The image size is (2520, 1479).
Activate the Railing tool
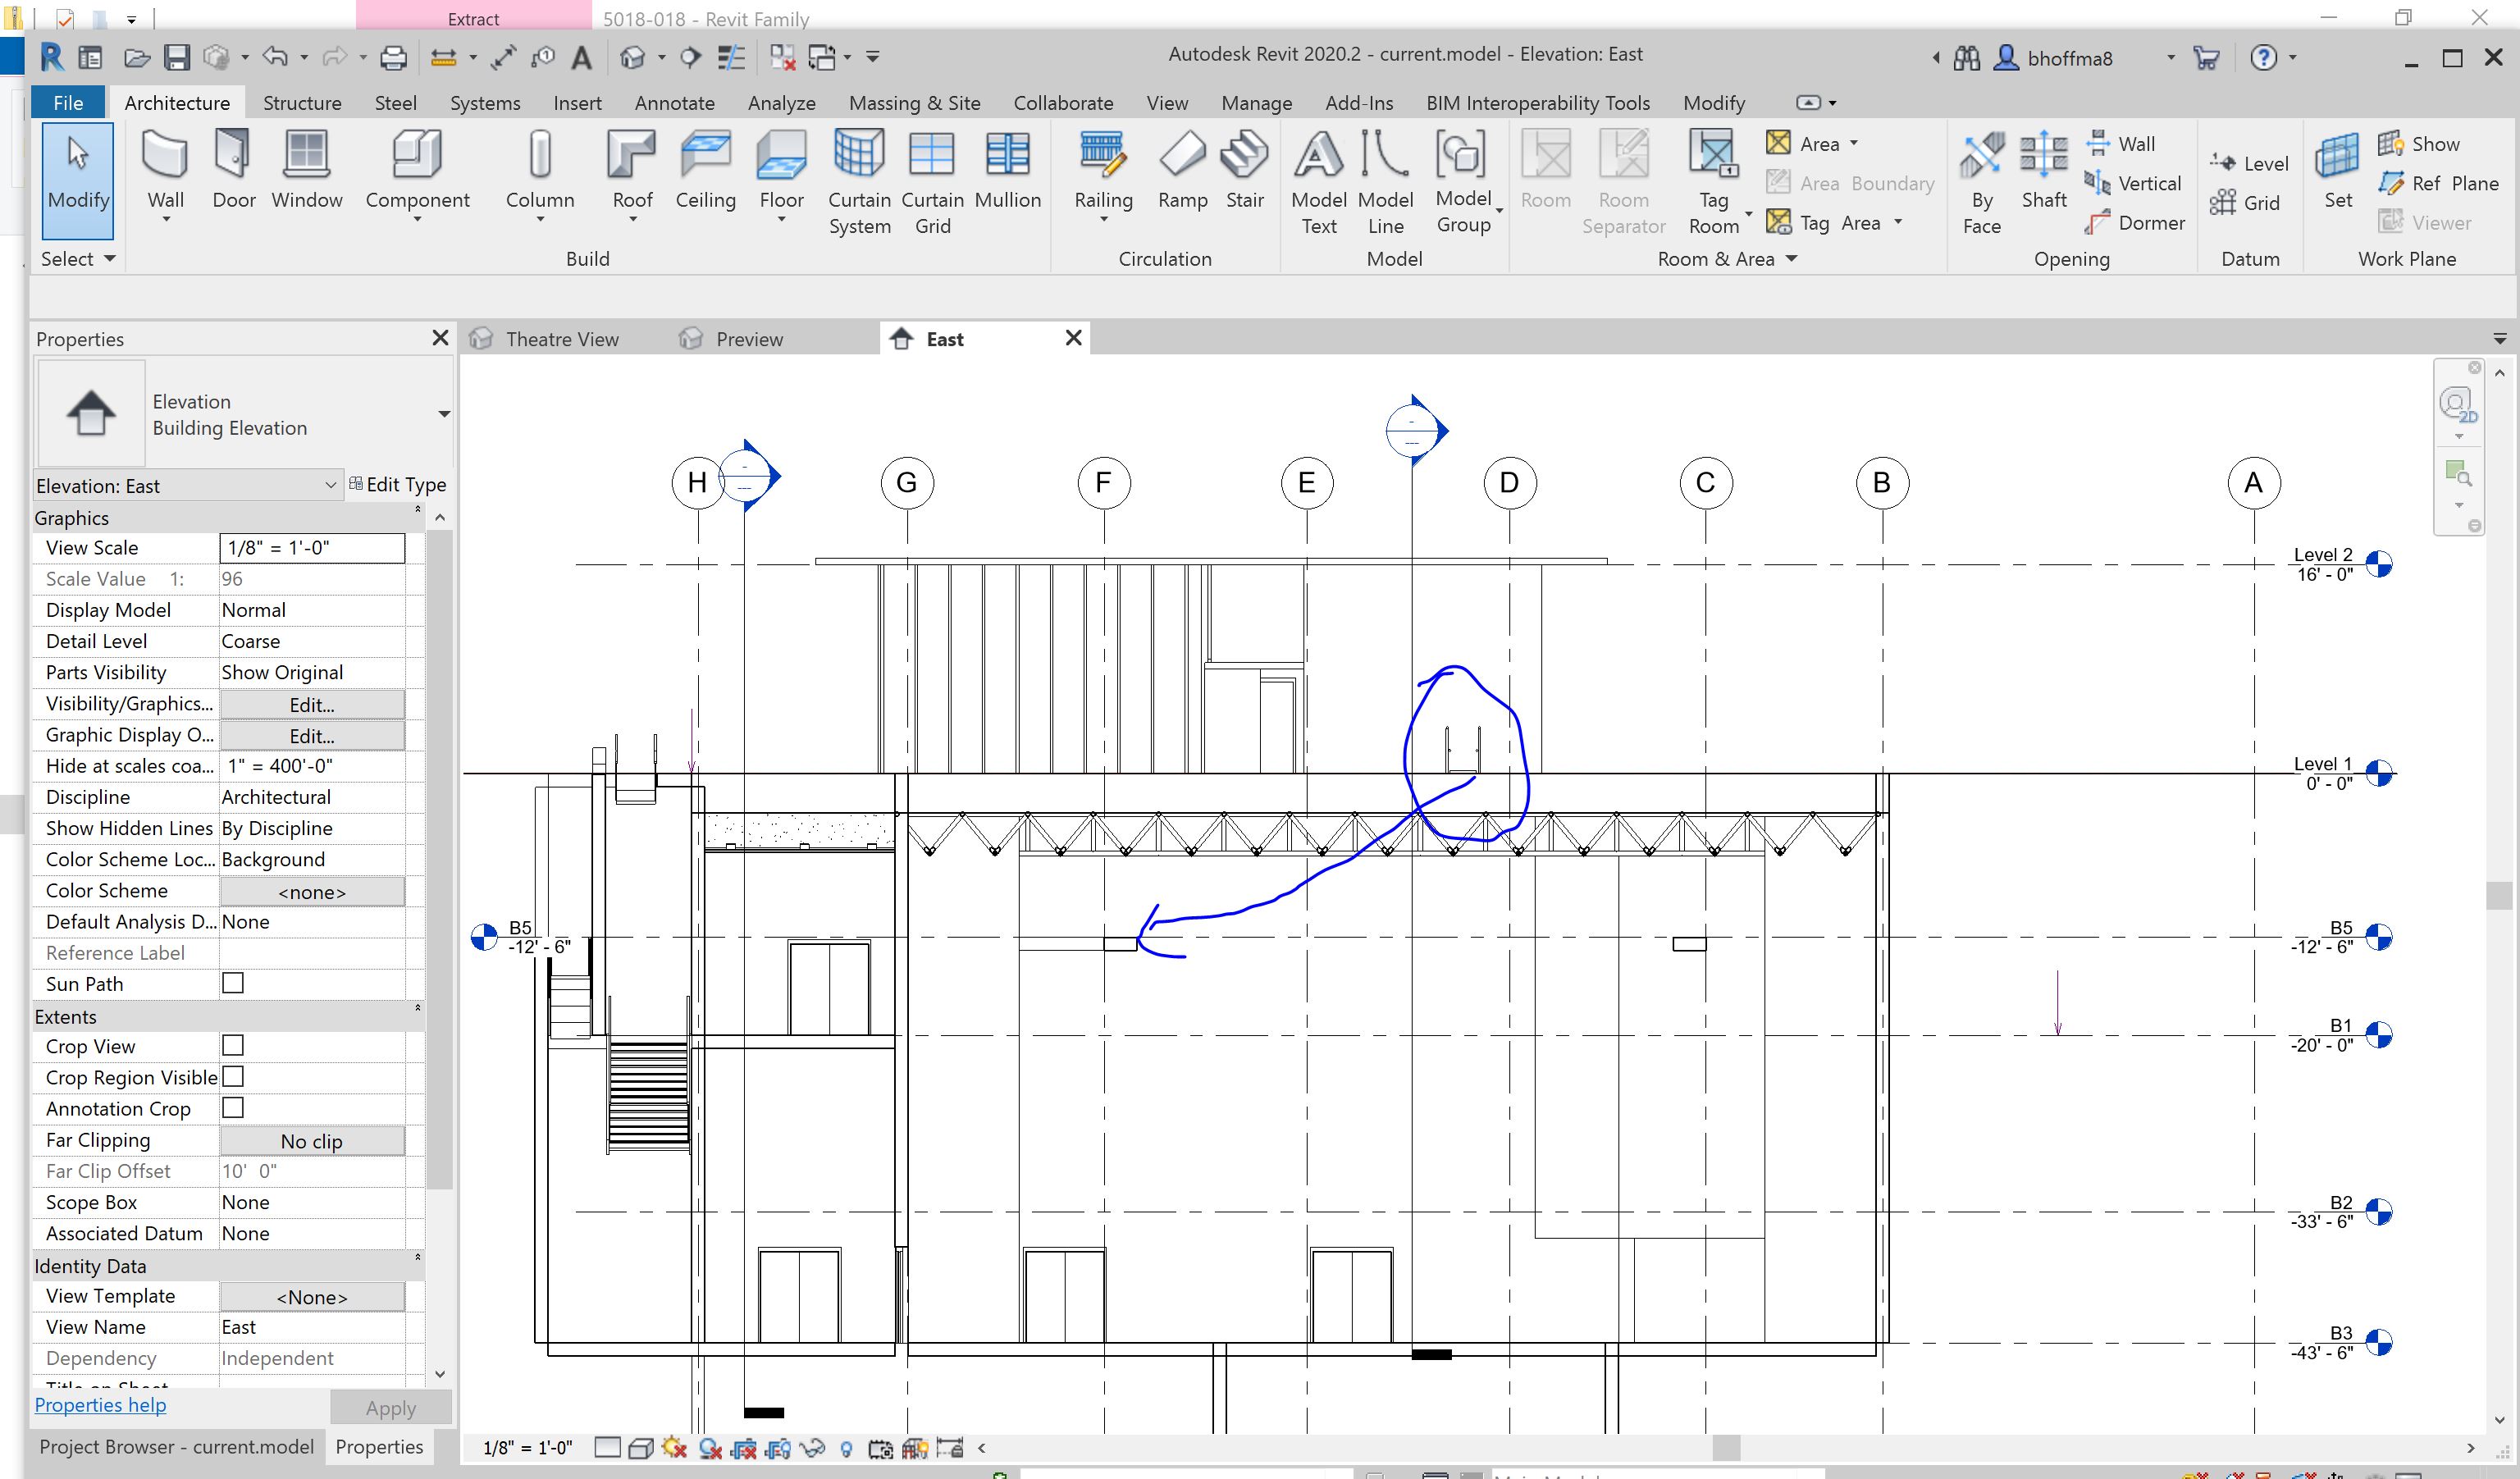click(x=1103, y=170)
